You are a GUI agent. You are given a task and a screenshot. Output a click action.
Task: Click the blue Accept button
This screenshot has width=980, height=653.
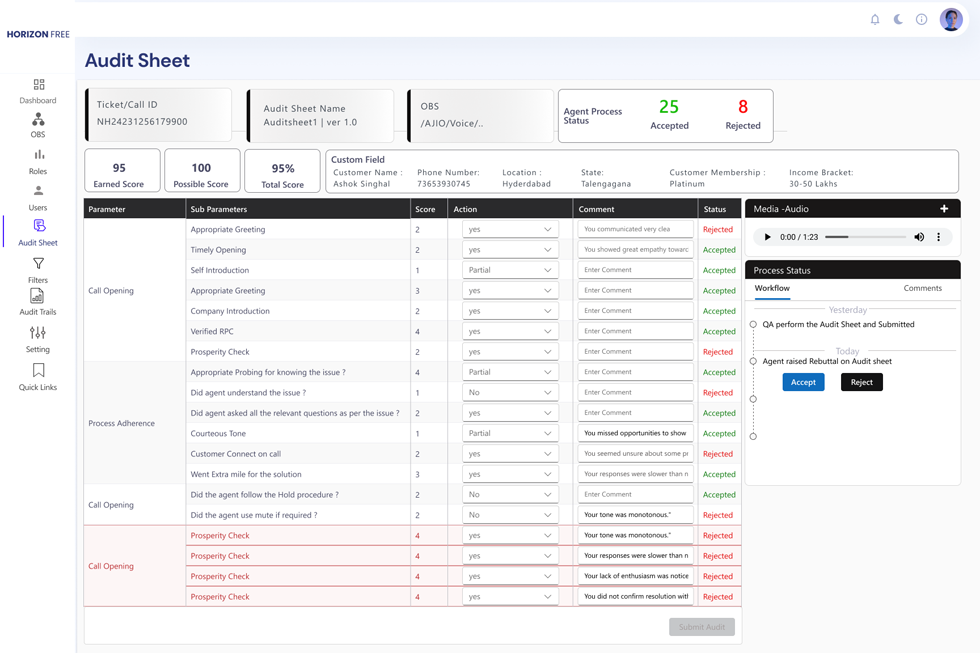[x=803, y=382]
